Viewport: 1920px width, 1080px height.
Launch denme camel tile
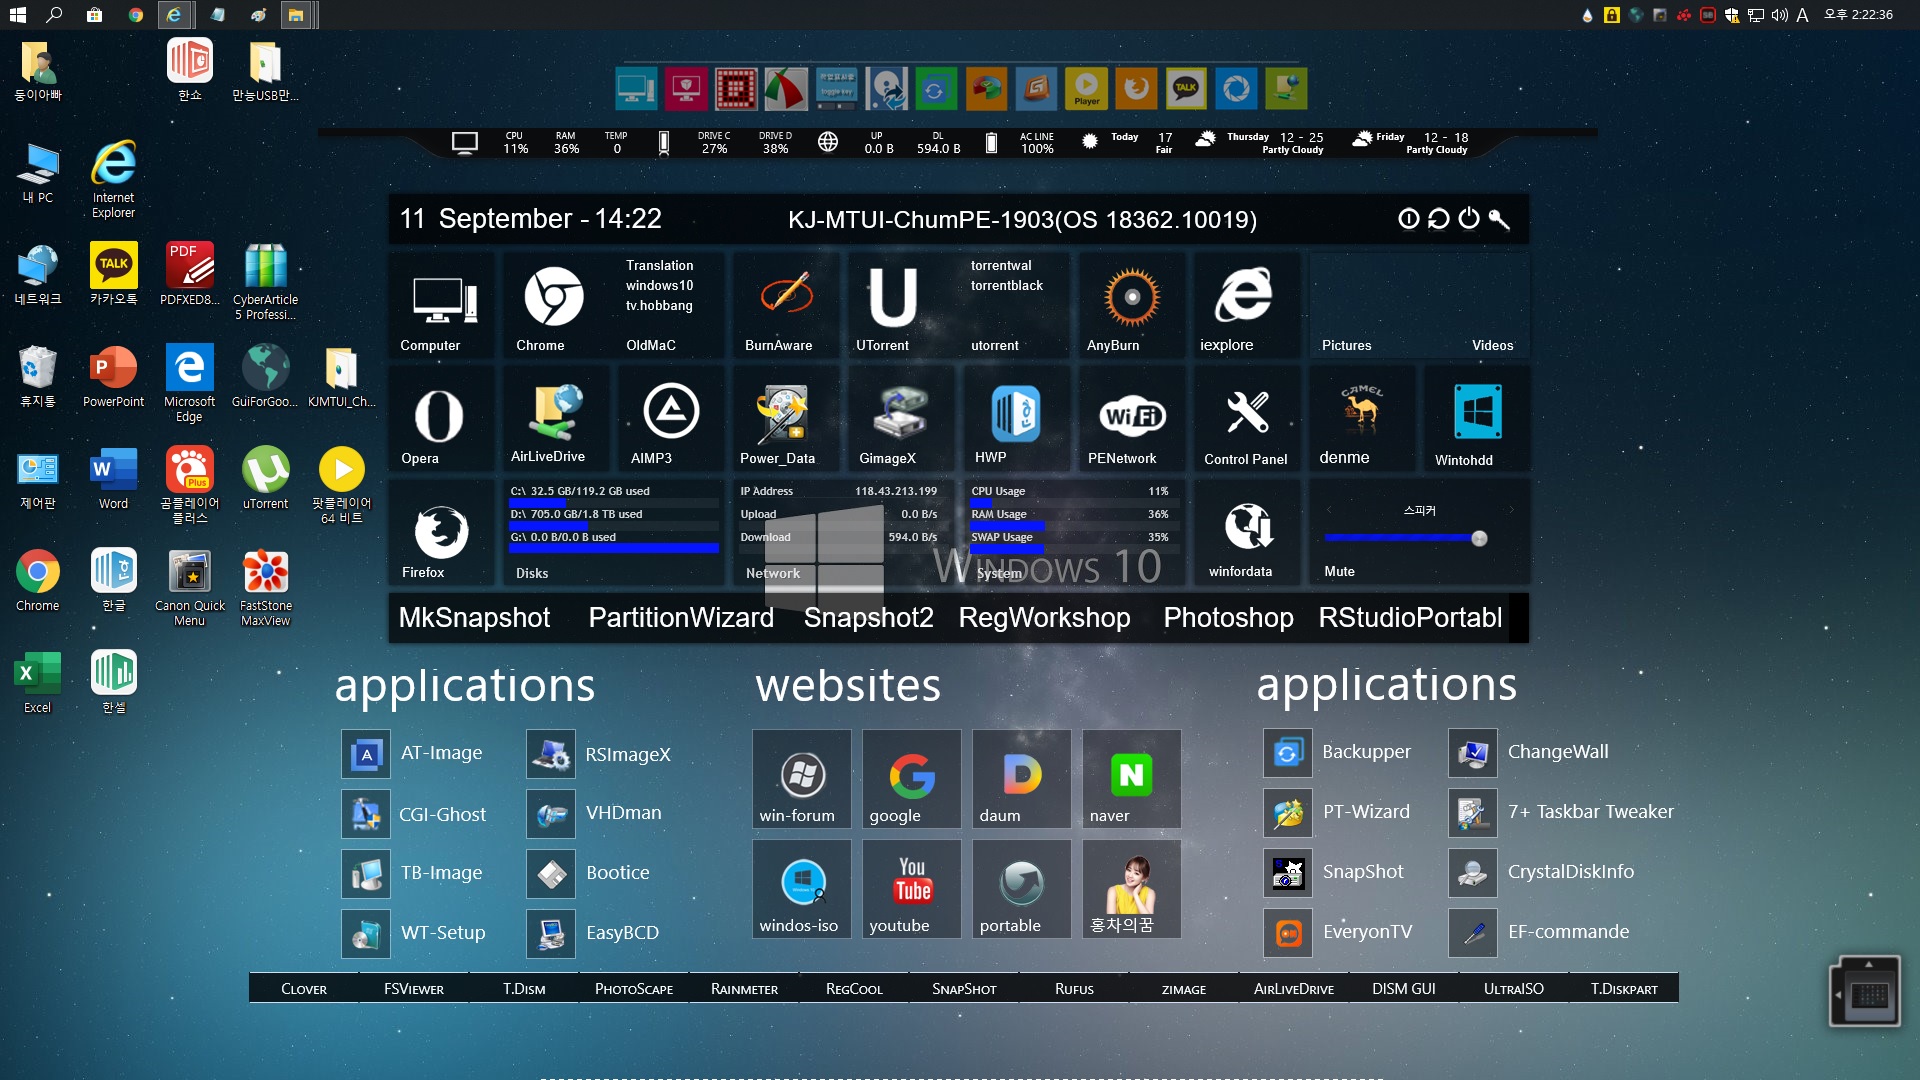tap(1361, 418)
